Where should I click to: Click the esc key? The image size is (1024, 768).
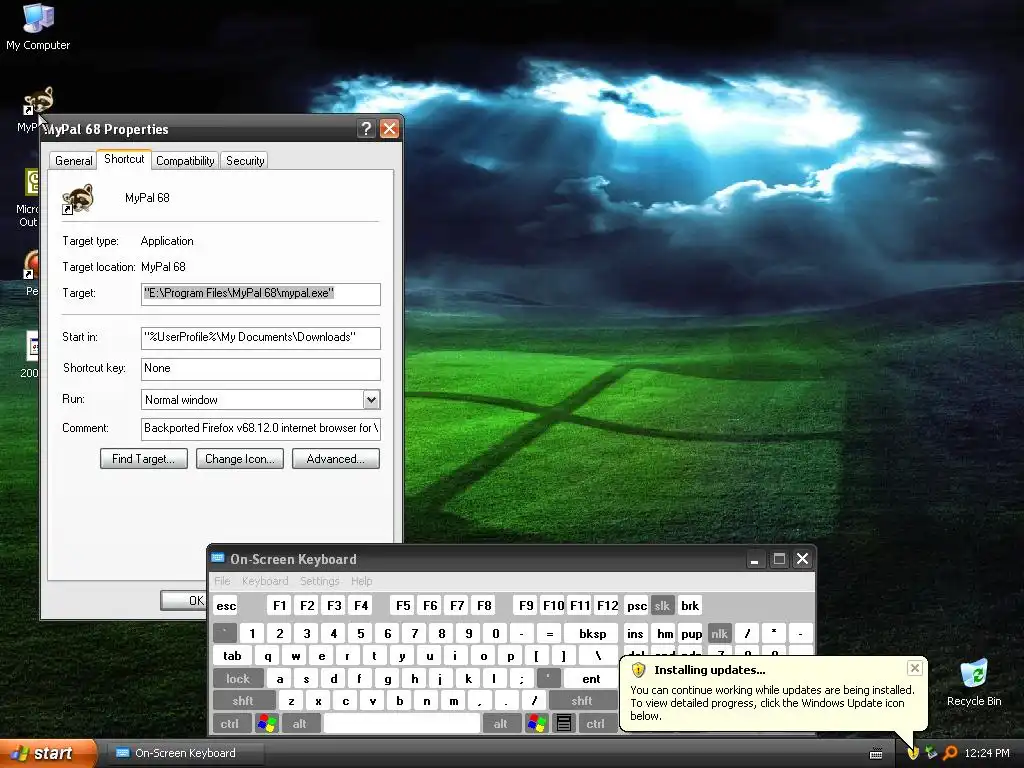226,605
